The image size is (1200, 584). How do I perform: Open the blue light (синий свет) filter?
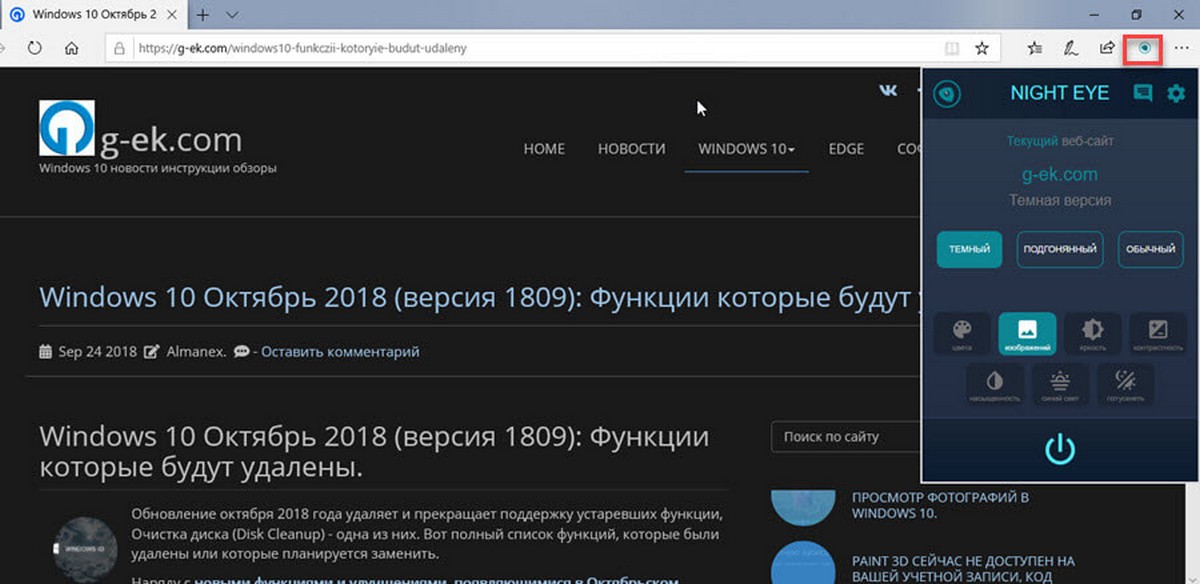[1060, 384]
